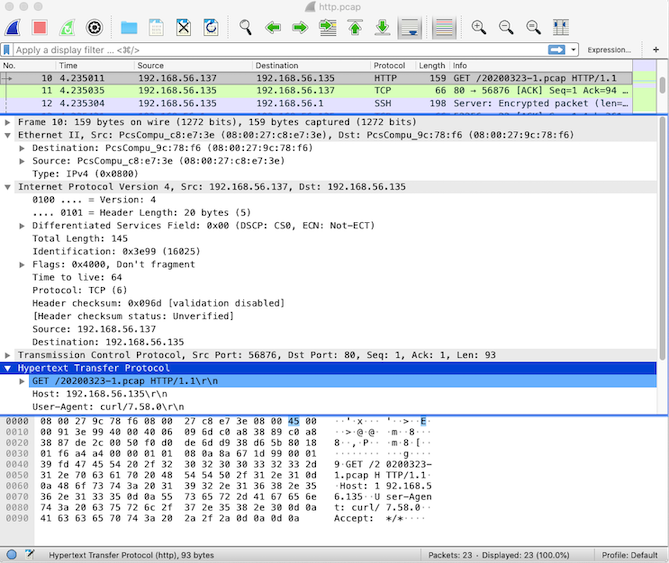Image resolution: width=669 pixels, height=563 pixels.
Task: Add a filter button with plus
Action: click(656, 50)
